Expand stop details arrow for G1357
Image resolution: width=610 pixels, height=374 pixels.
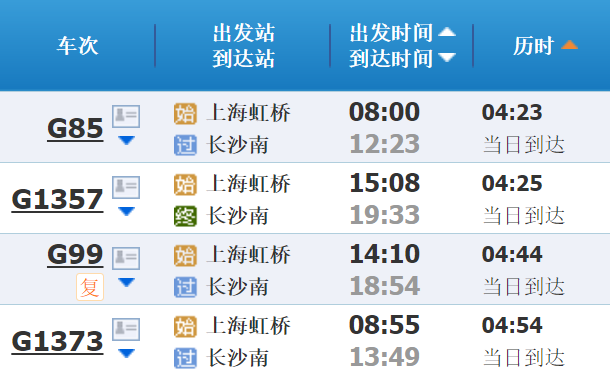pyautogui.click(x=126, y=211)
